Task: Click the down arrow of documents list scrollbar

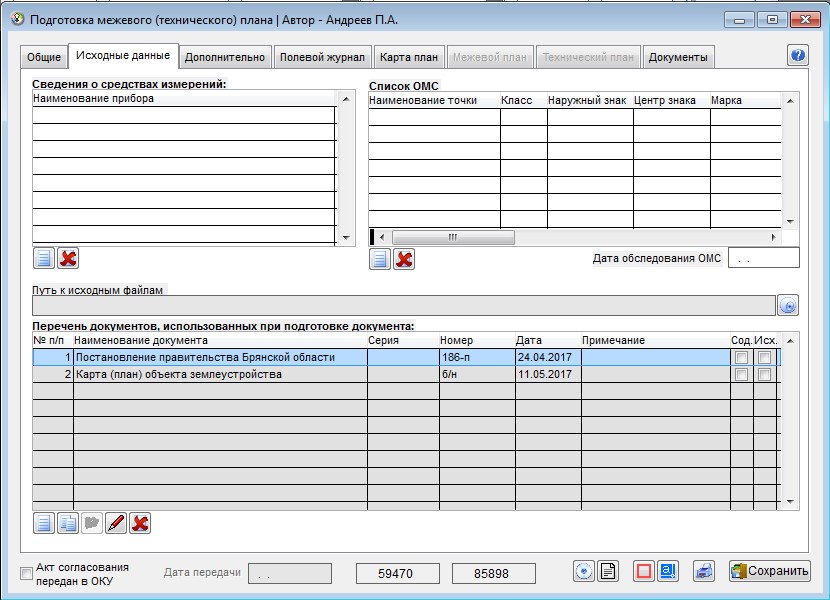Action: point(790,502)
